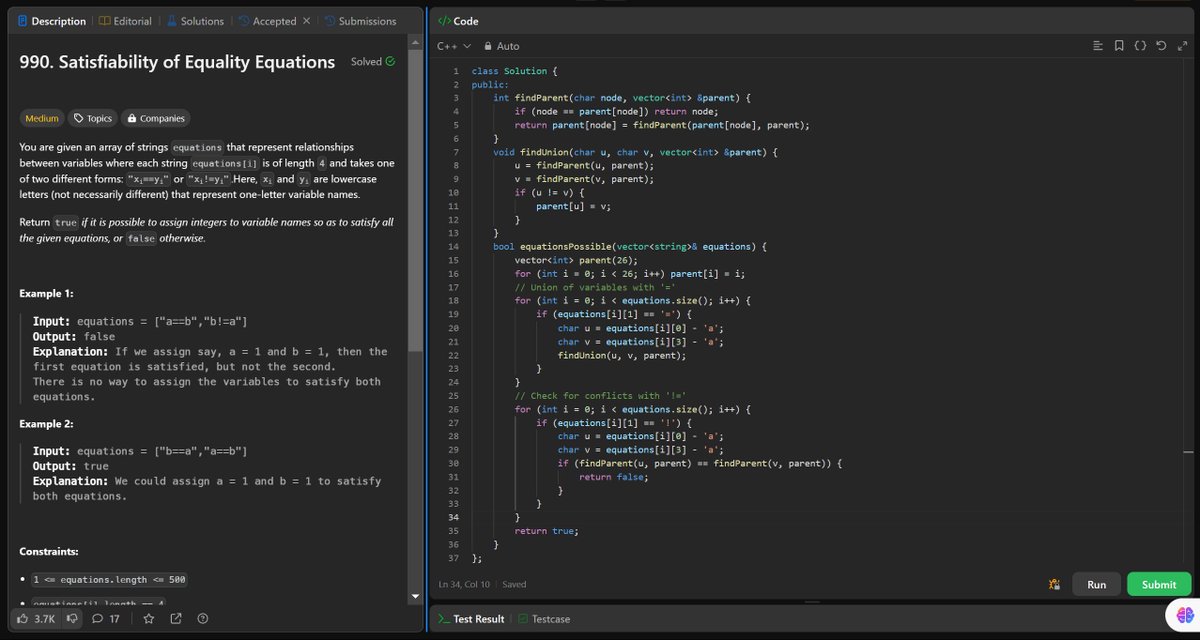1200x640 pixels.
Task: Switch to the Editorial tab
Action: click(x=126, y=21)
